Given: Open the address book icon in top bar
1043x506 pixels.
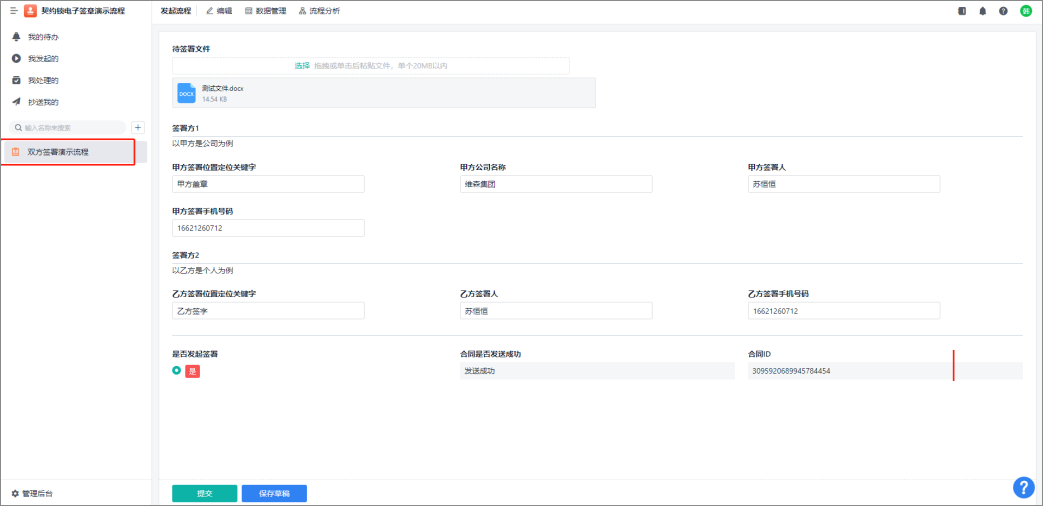Looking at the screenshot, I should pos(962,11).
